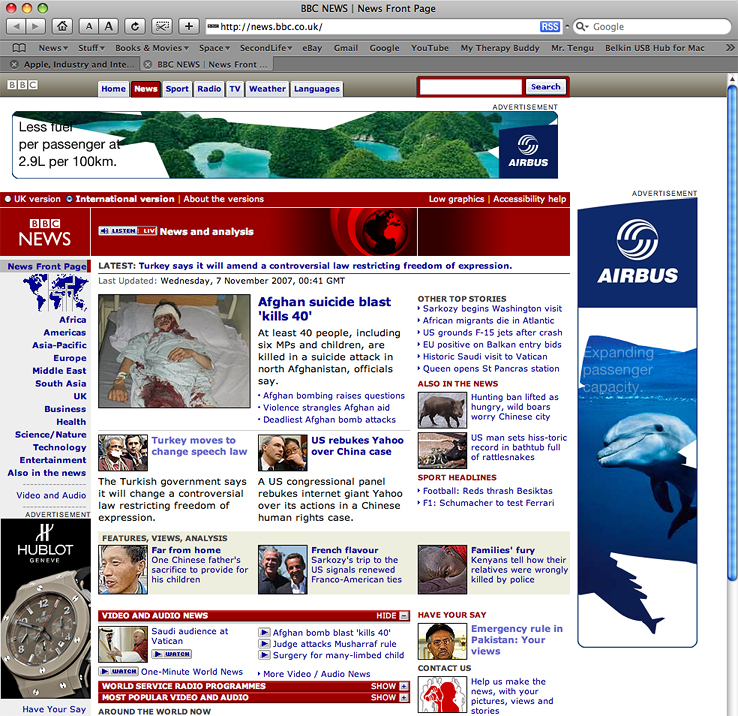Open the RSS feed badge in address bar

pyautogui.click(x=550, y=27)
